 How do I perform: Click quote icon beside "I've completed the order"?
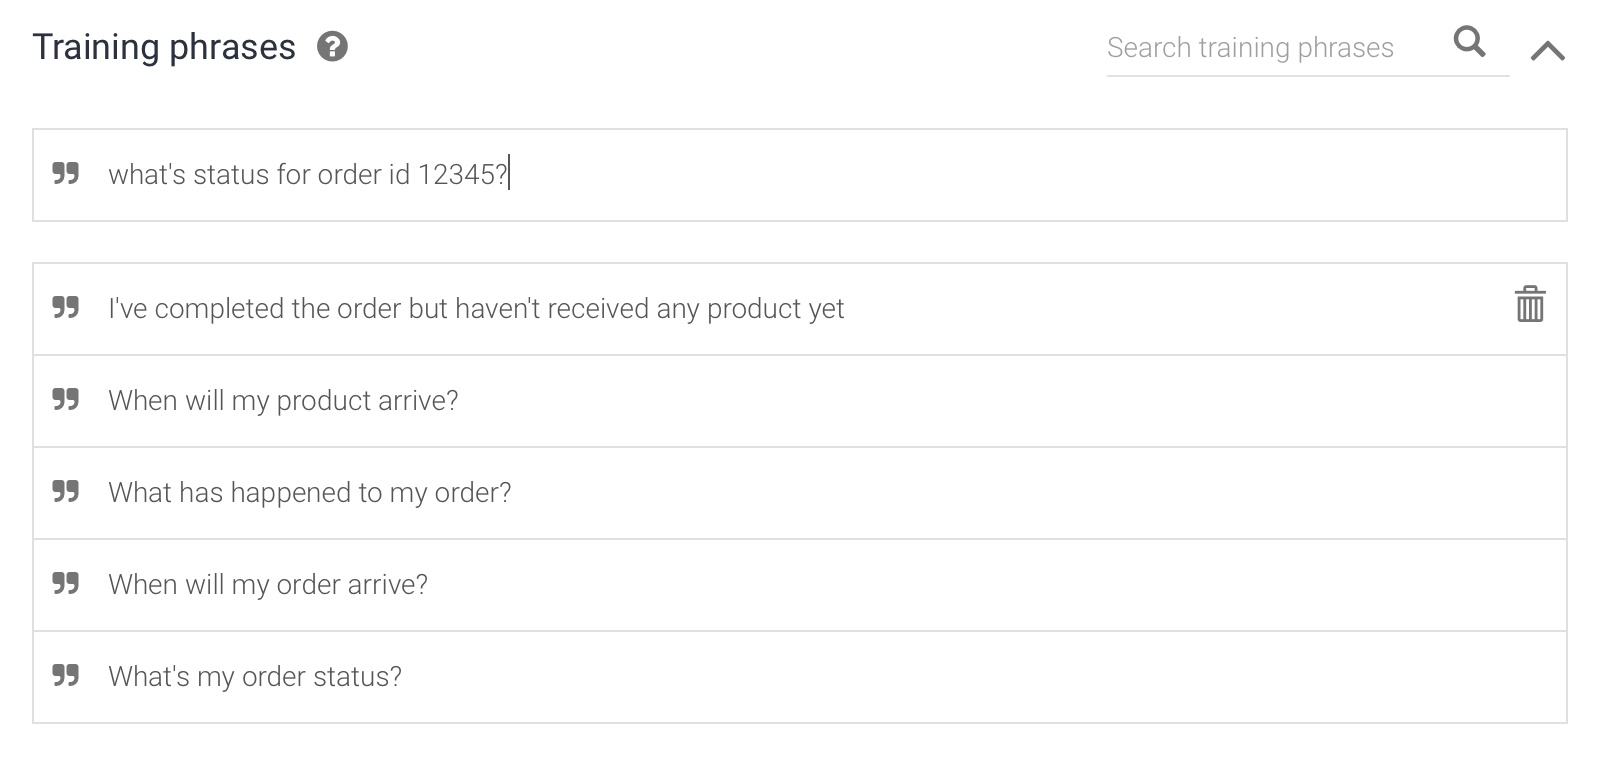coord(66,308)
